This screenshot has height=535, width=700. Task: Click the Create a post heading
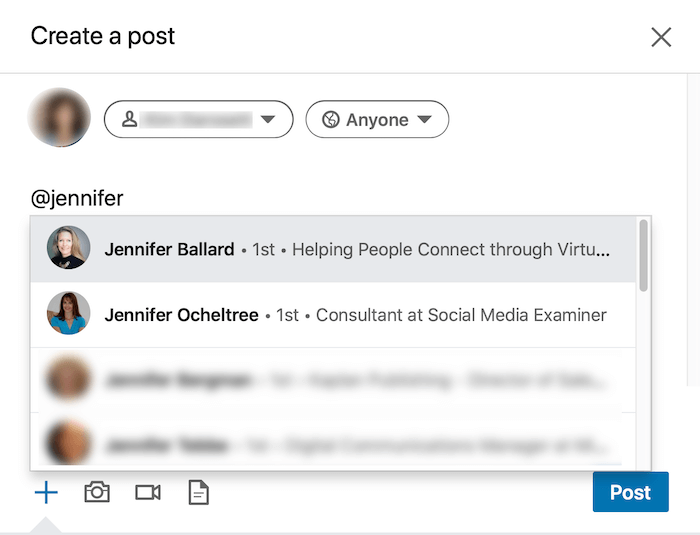103,37
